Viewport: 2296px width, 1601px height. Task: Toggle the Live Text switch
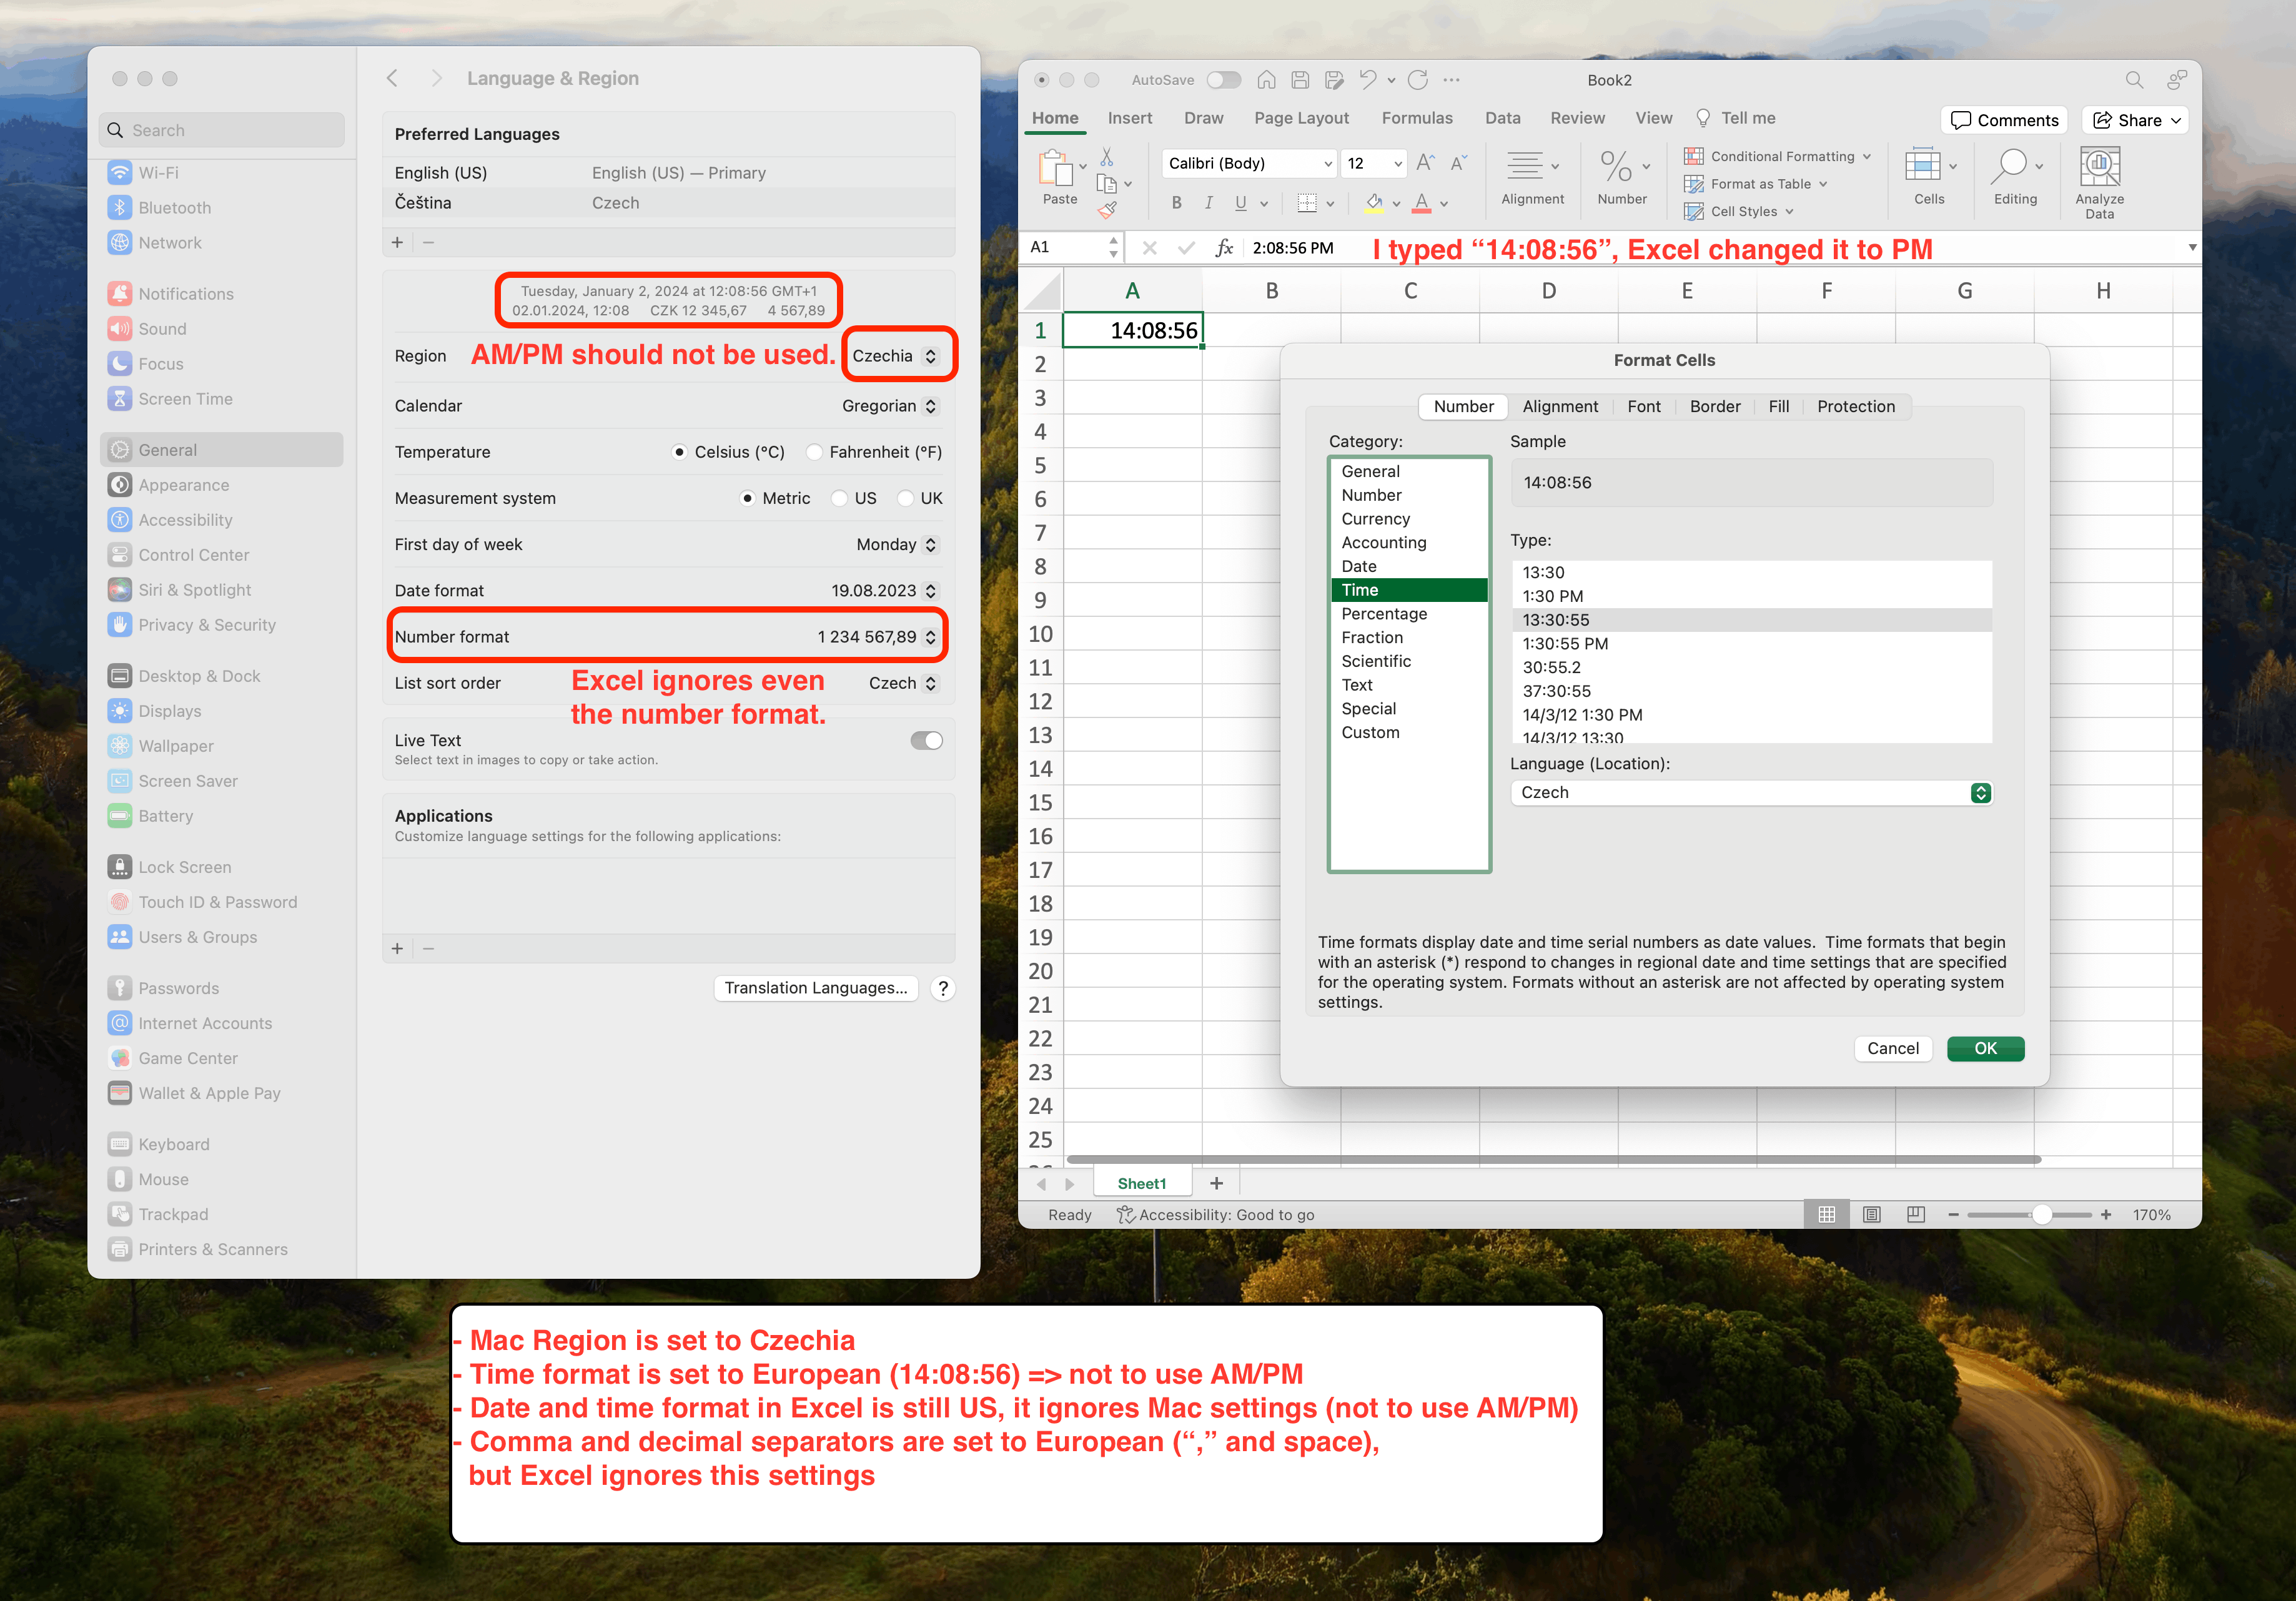click(x=926, y=741)
